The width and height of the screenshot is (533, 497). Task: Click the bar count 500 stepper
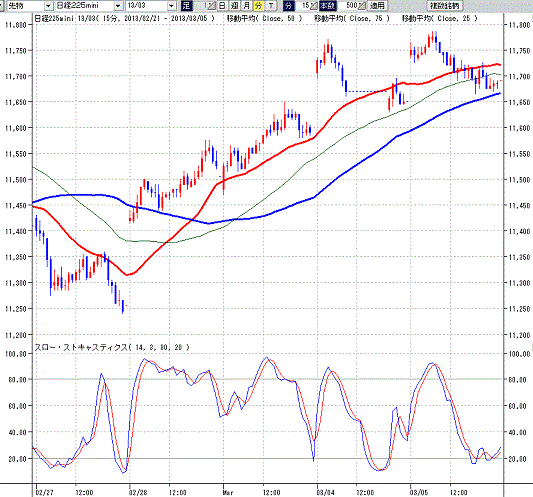[x=362, y=5]
